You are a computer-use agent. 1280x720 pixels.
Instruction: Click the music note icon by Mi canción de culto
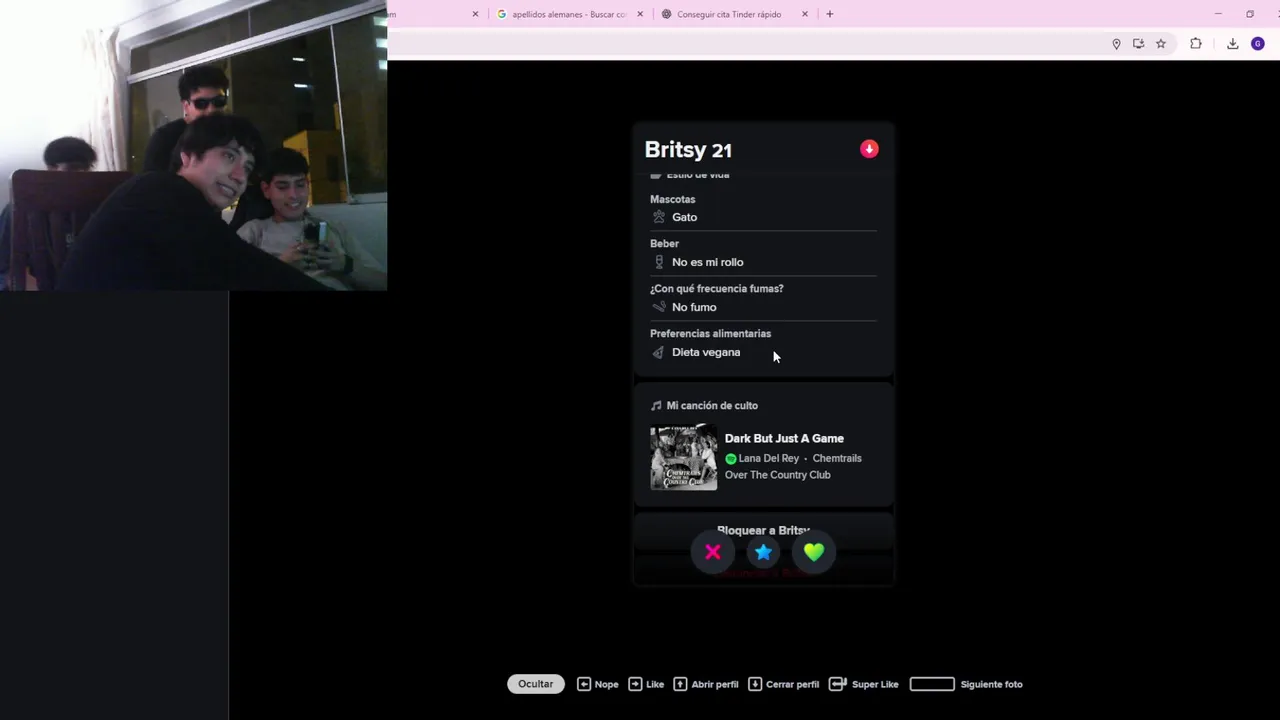pos(656,406)
